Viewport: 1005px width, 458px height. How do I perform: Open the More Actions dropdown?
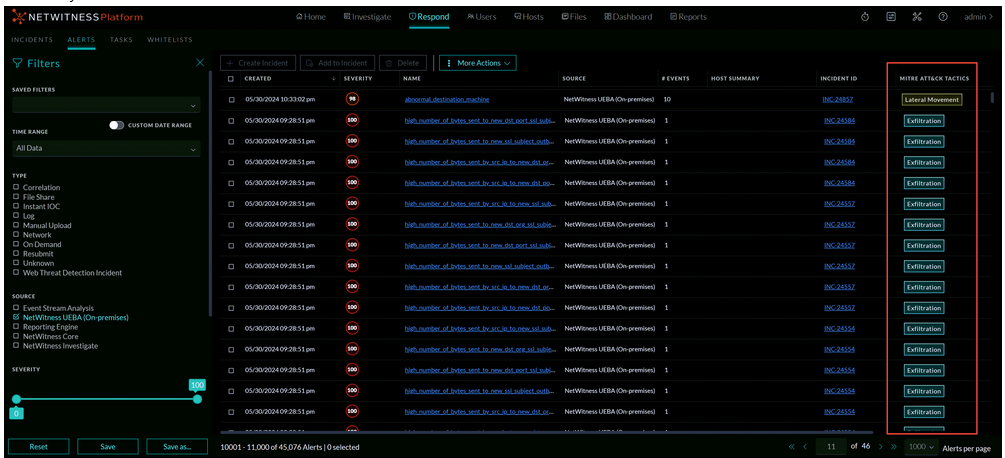pos(478,63)
